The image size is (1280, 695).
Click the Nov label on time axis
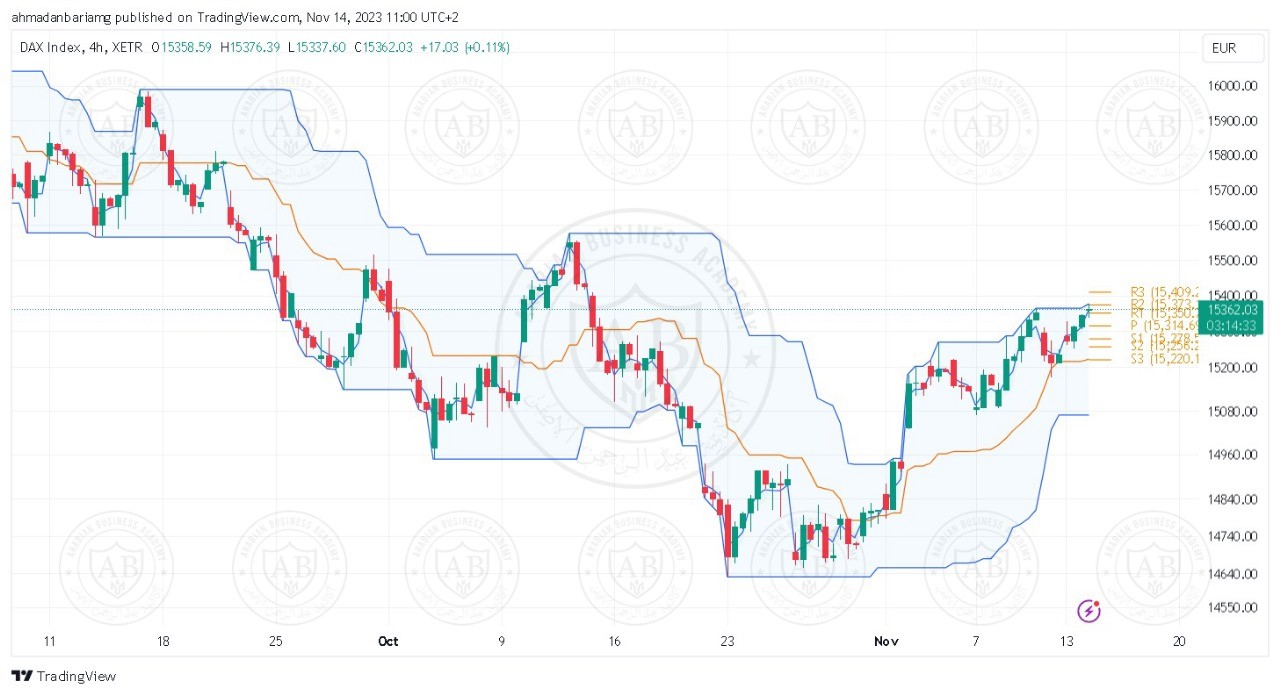(888, 641)
